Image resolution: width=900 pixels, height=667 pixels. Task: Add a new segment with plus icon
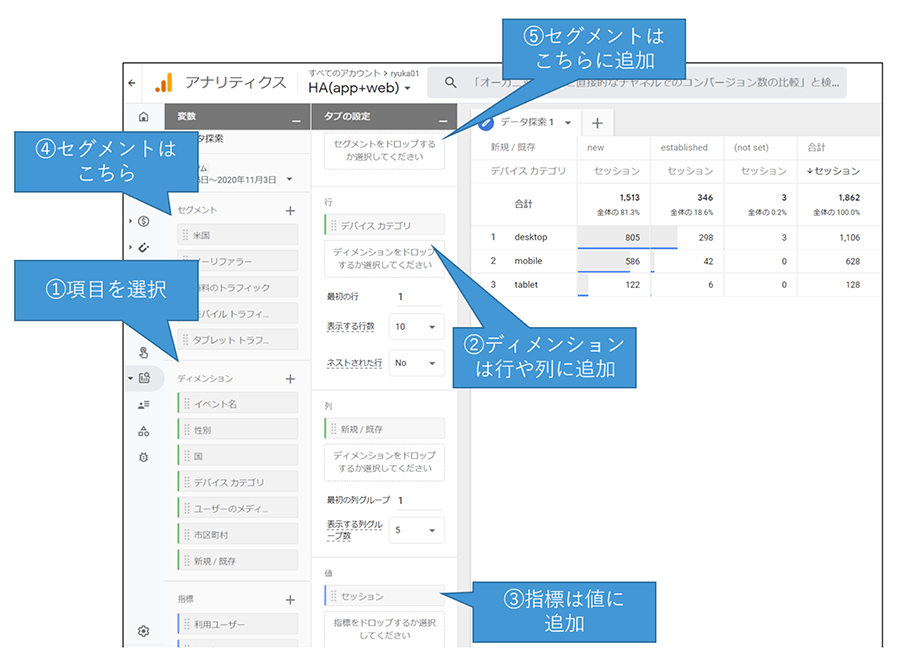290,211
